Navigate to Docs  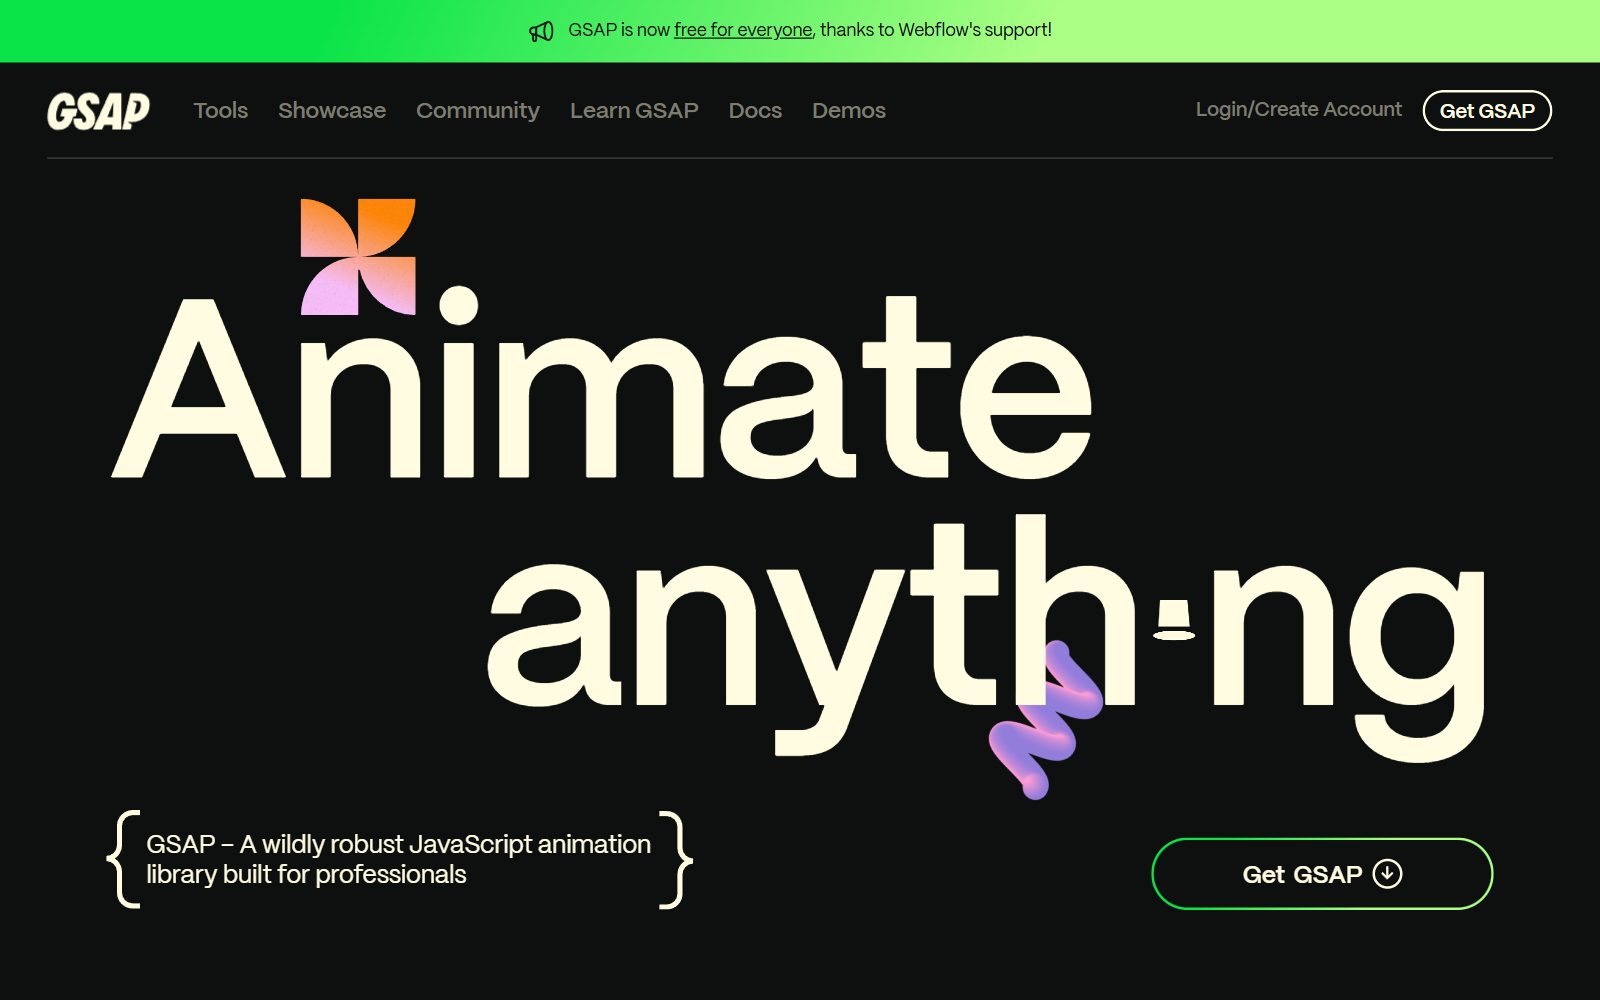(755, 110)
